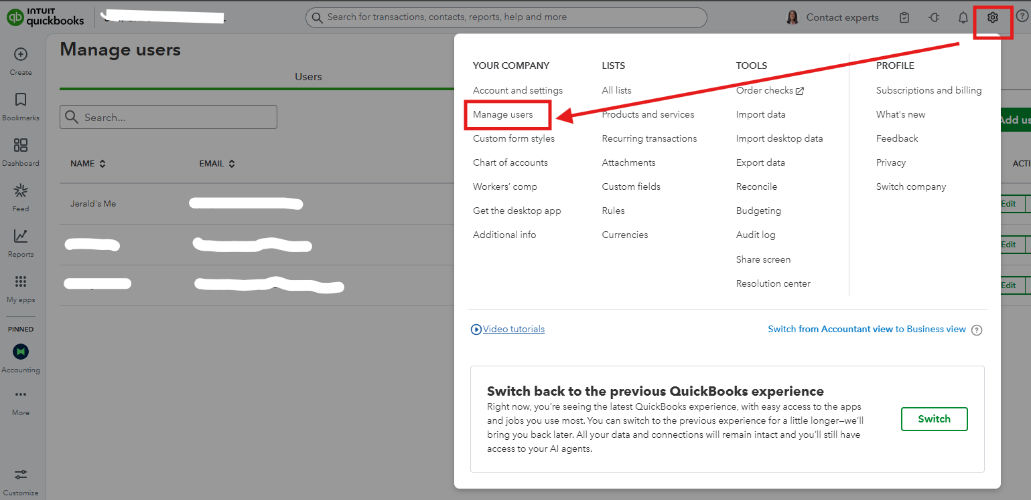Image resolution: width=1031 pixels, height=500 pixels.
Task: Open the Create plus icon
Action: coord(21,55)
